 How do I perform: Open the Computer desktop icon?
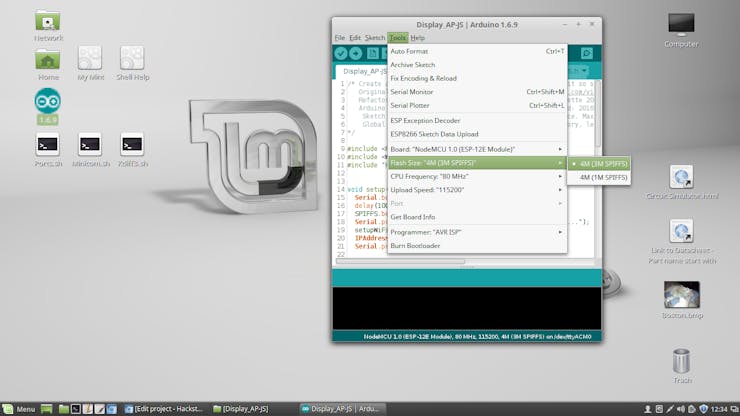click(681, 28)
